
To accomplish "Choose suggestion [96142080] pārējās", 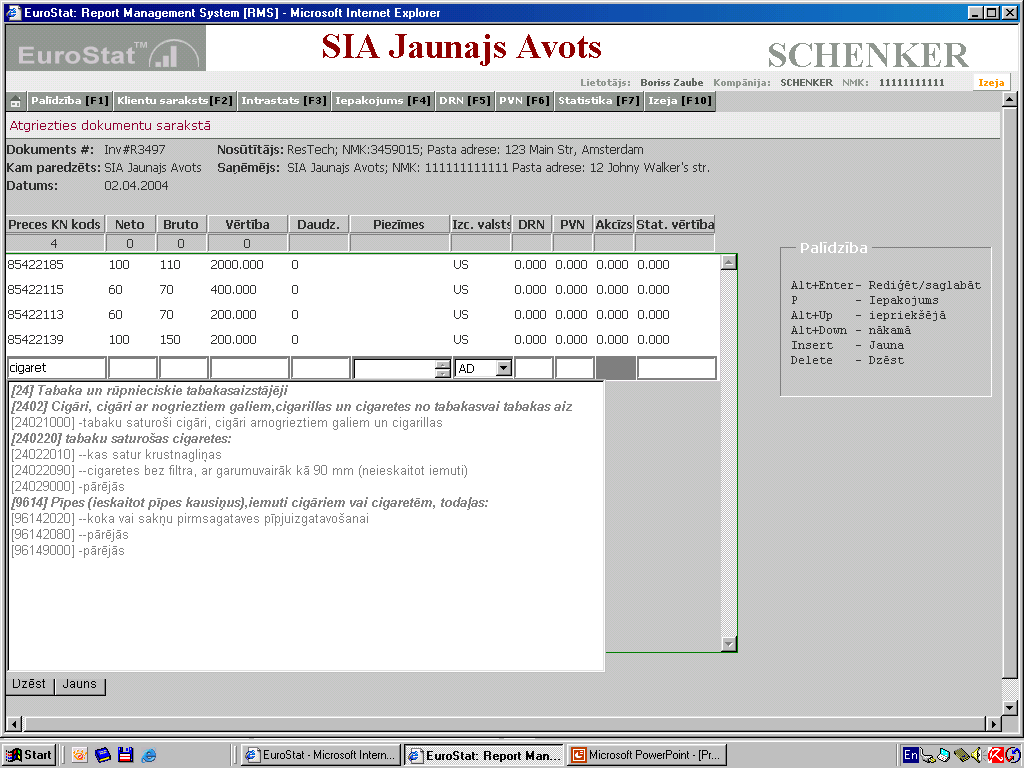I will (x=70, y=535).
